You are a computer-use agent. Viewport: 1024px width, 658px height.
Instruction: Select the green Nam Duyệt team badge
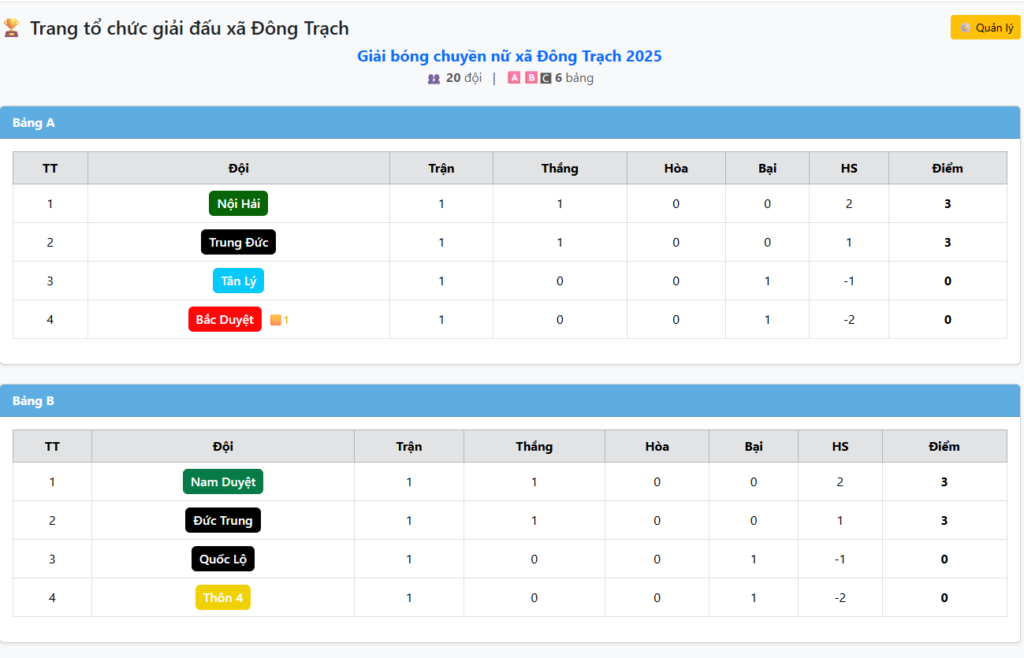point(223,482)
